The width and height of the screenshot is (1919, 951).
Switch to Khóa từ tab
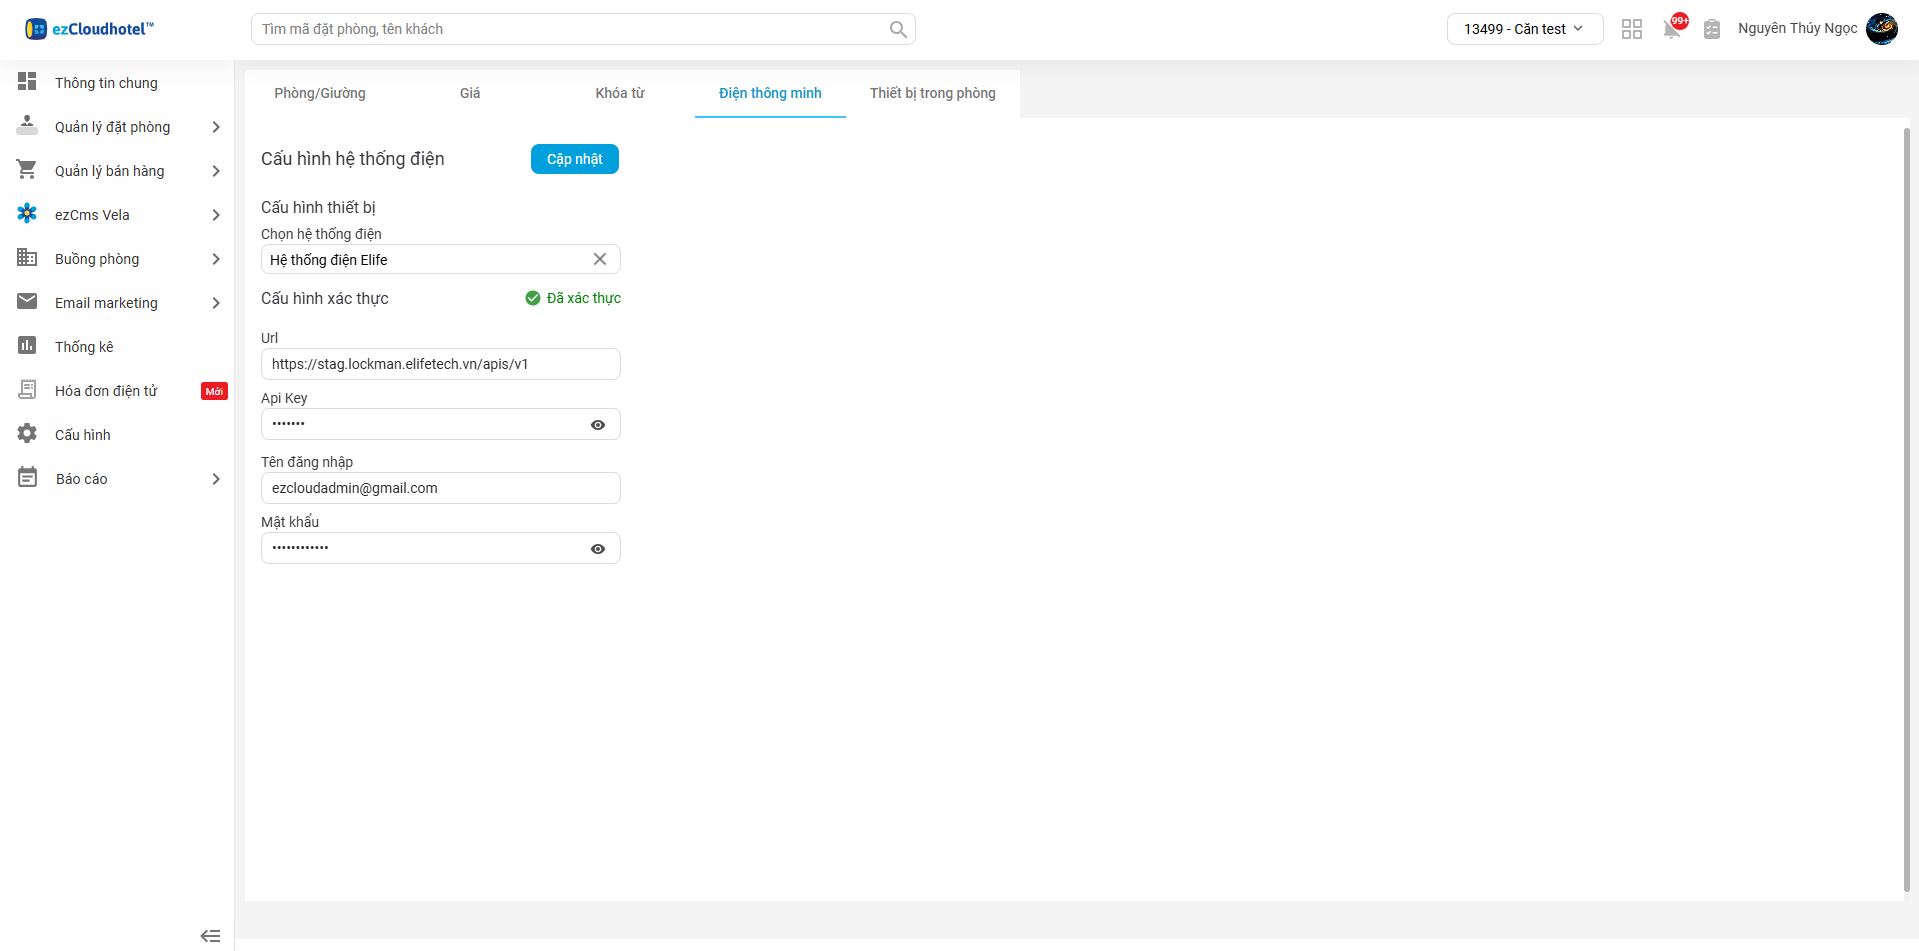point(619,93)
